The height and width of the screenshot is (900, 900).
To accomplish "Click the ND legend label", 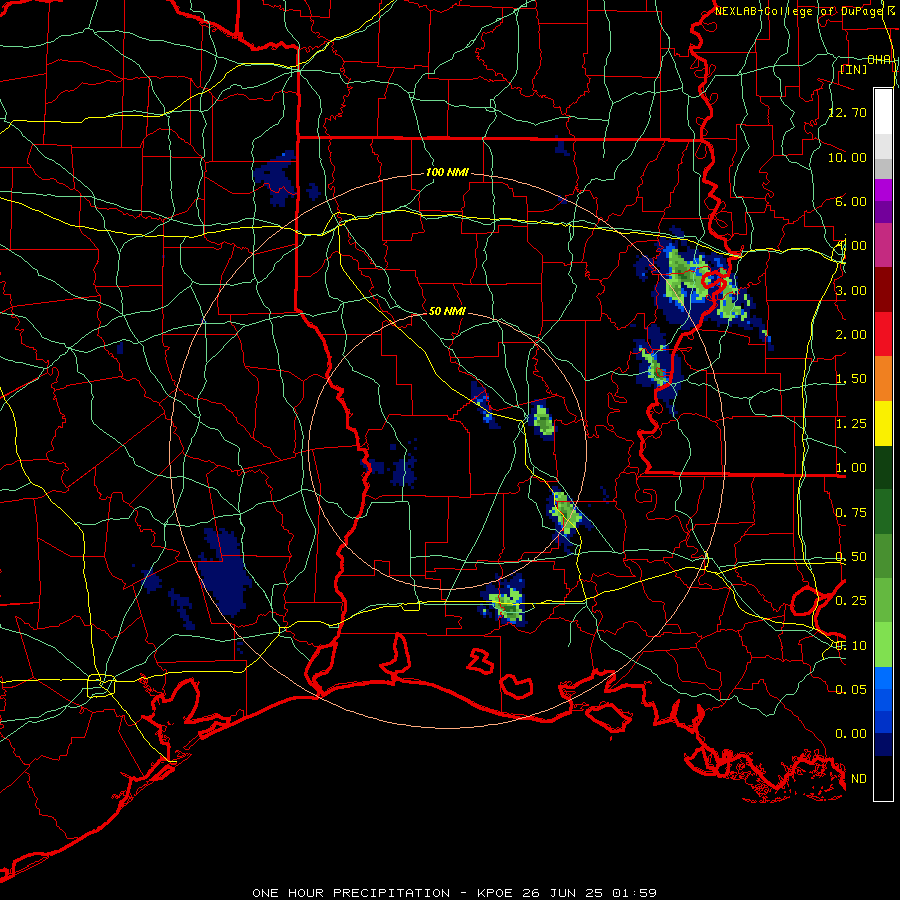I will [x=859, y=779].
